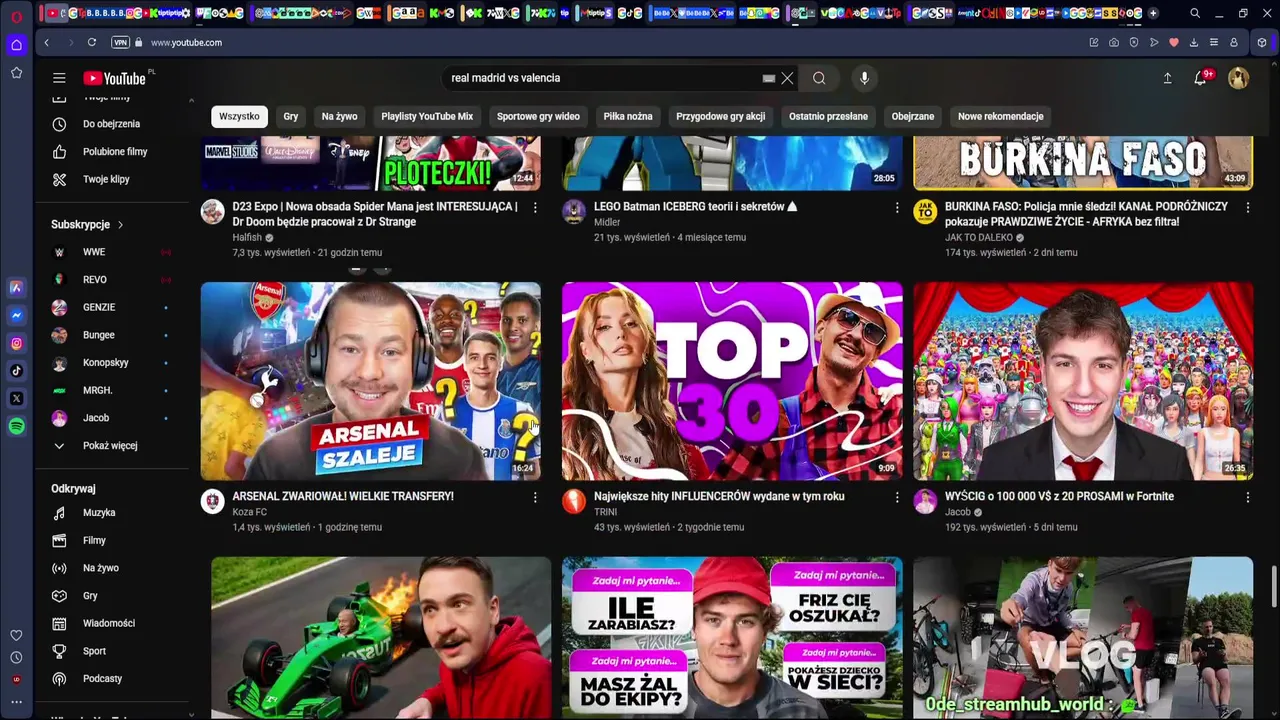
Task: Open the browser tab search magnifier
Action: pyautogui.click(x=1194, y=13)
